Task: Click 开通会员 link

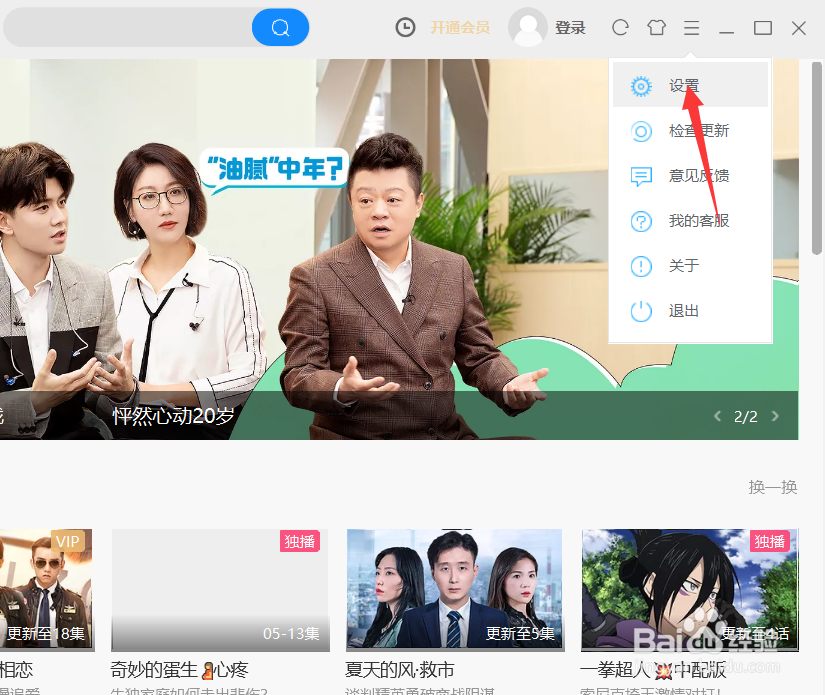Action: 460,27
